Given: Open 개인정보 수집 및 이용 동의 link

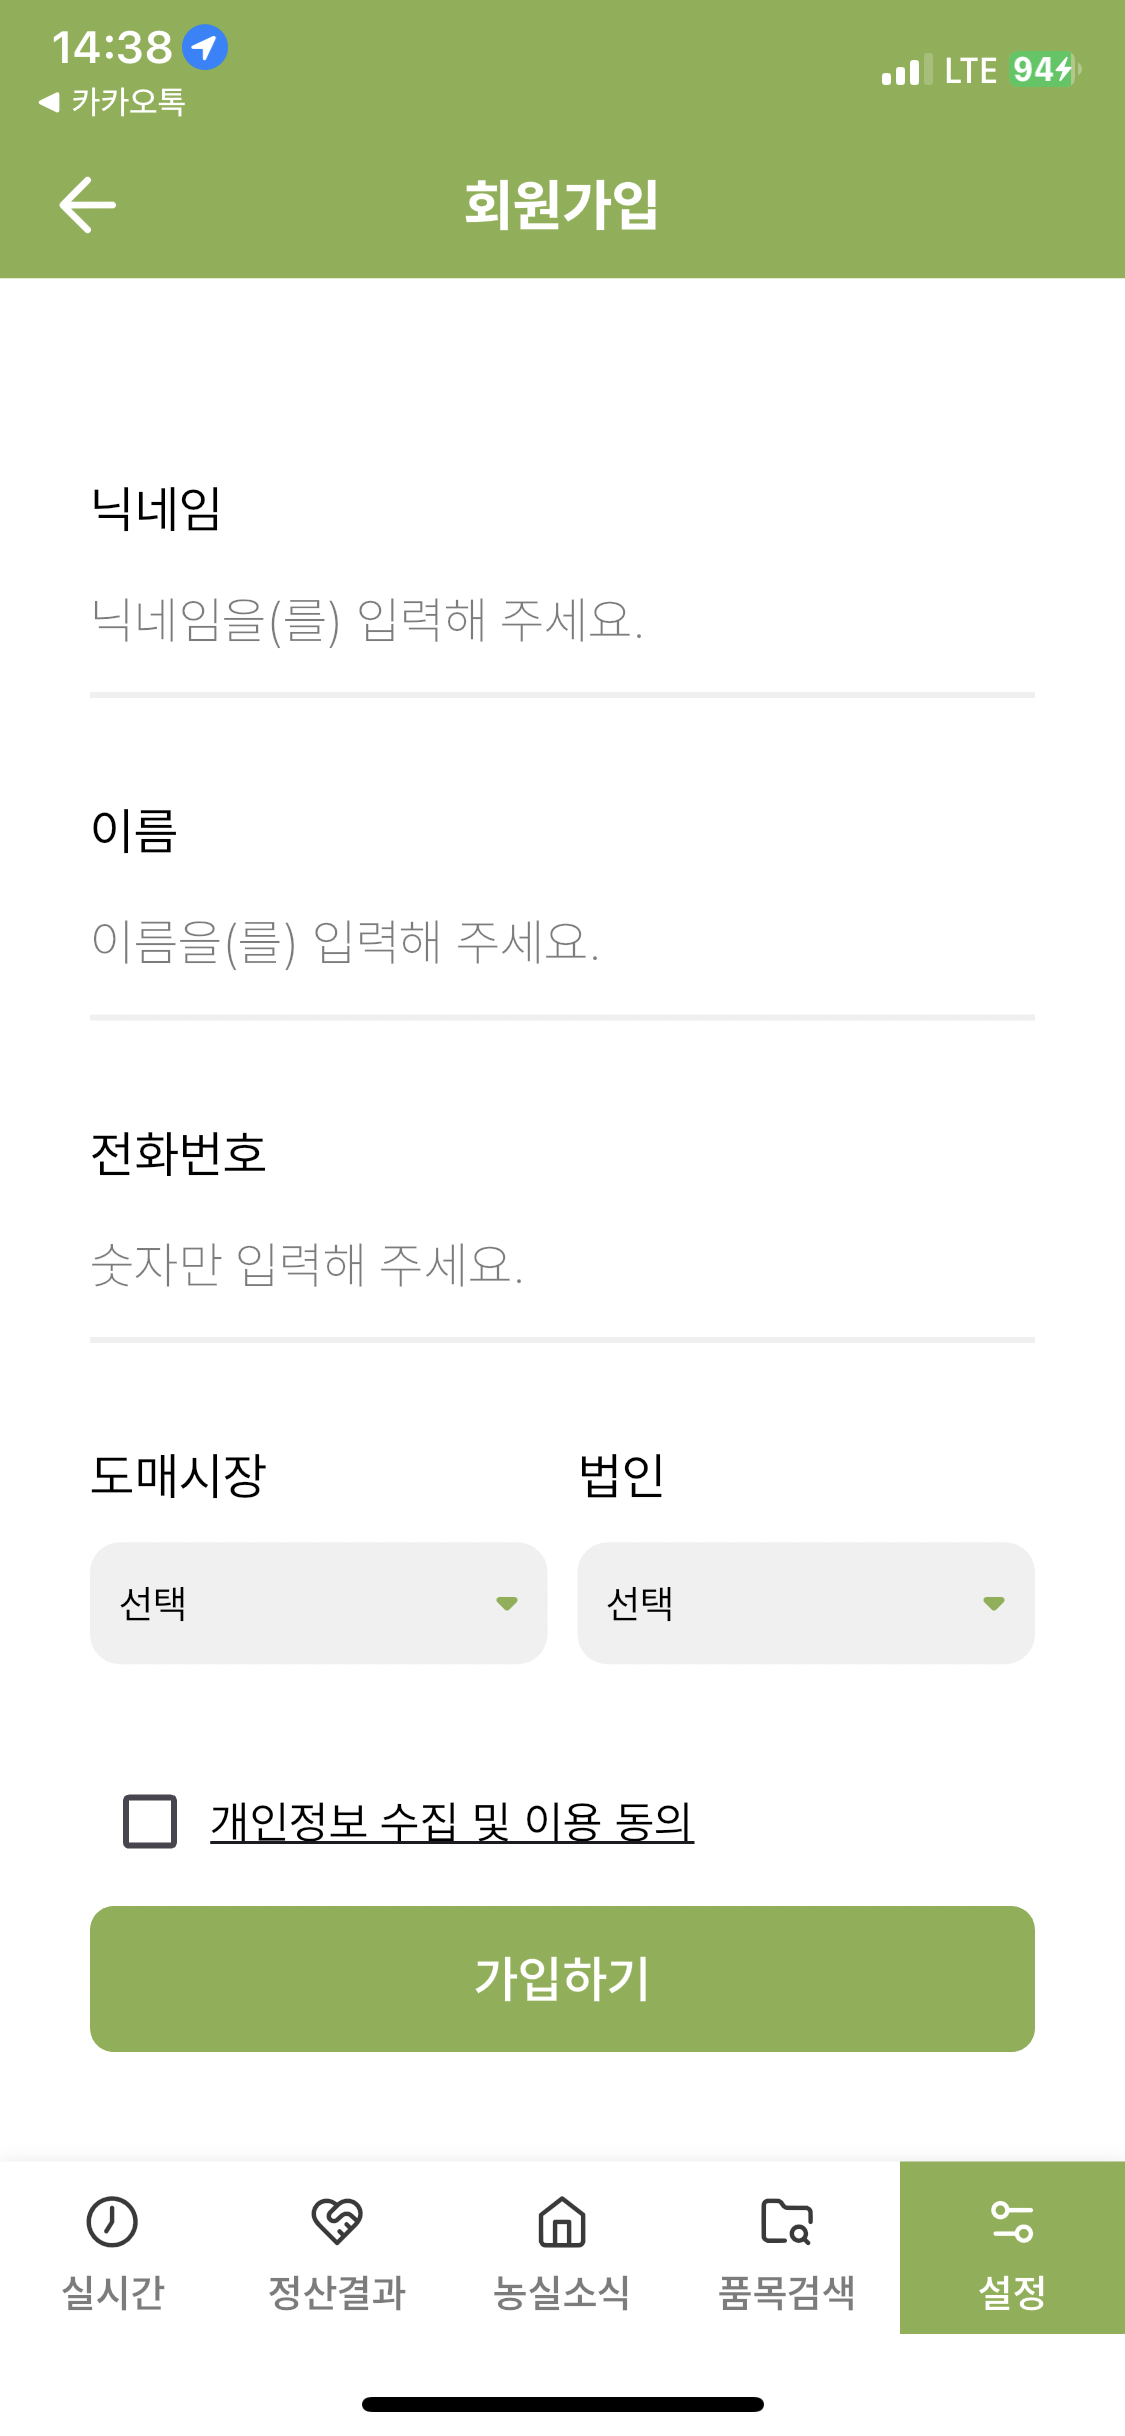Looking at the screenshot, I should (452, 1821).
